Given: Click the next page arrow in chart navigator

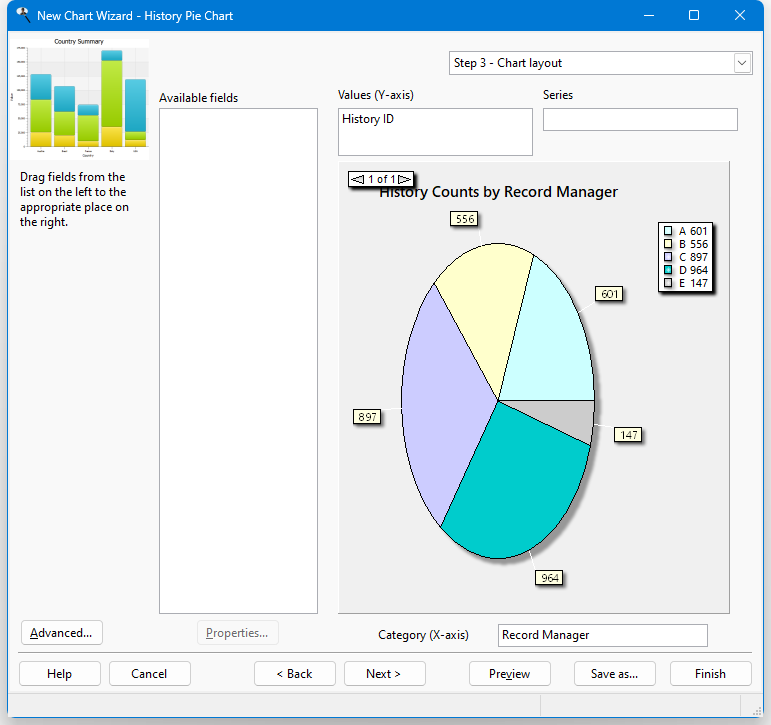Looking at the screenshot, I should (x=404, y=179).
